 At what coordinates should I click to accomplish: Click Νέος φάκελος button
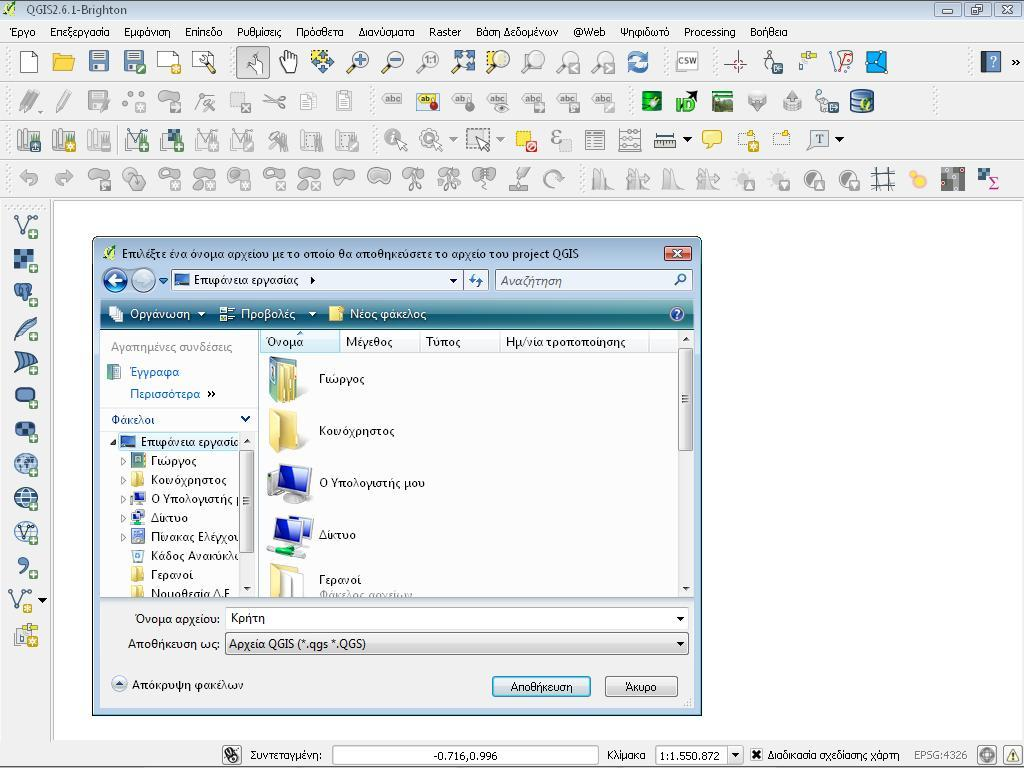377,314
